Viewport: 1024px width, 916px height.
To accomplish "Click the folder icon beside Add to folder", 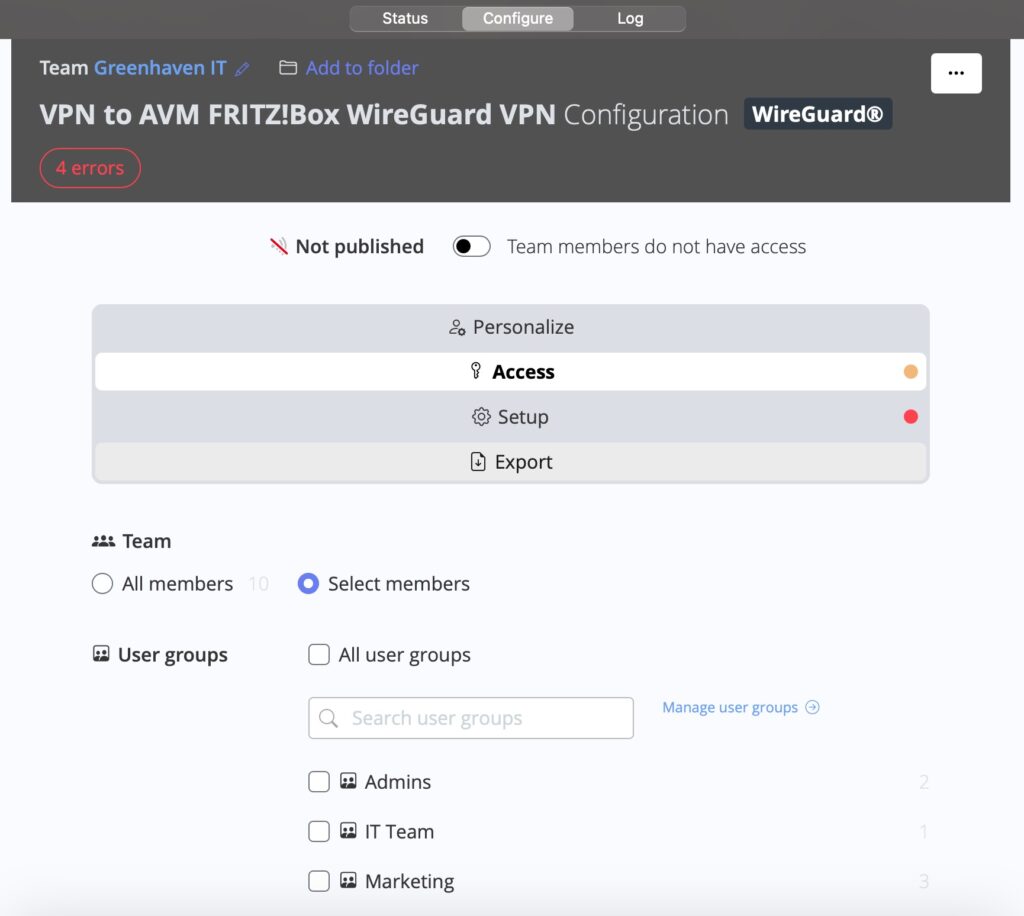I will (288, 68).
